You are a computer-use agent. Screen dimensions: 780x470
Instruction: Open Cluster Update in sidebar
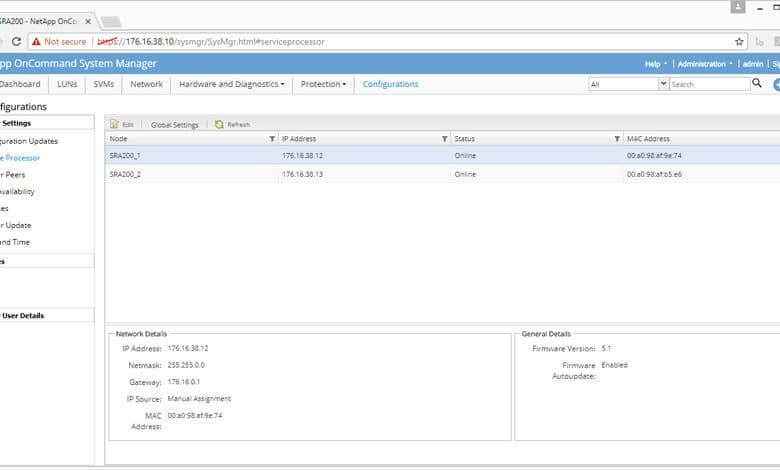point(15,225)
